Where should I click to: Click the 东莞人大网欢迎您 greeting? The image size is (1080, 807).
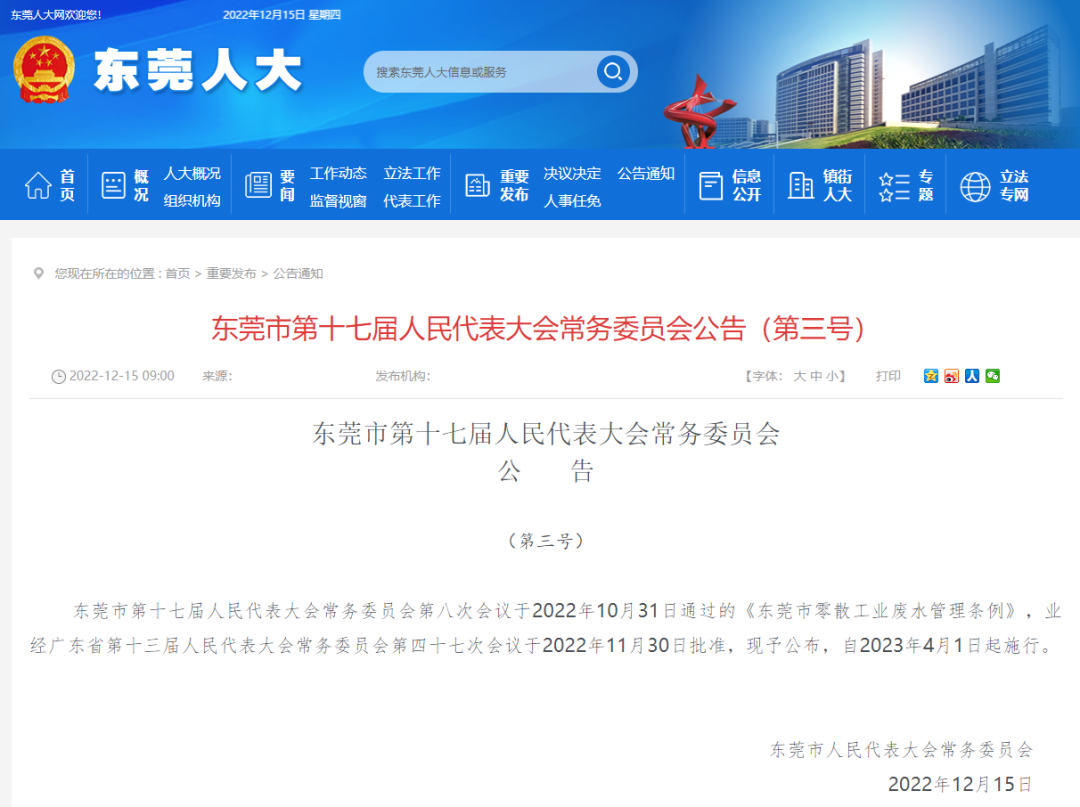pyautogui.click(x=56, y=15)
